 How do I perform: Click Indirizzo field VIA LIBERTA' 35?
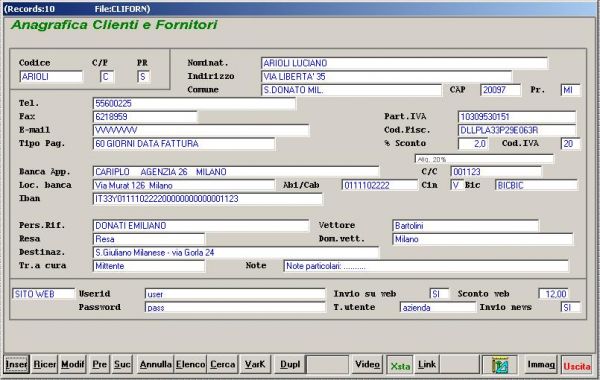(x=386, y=77)
